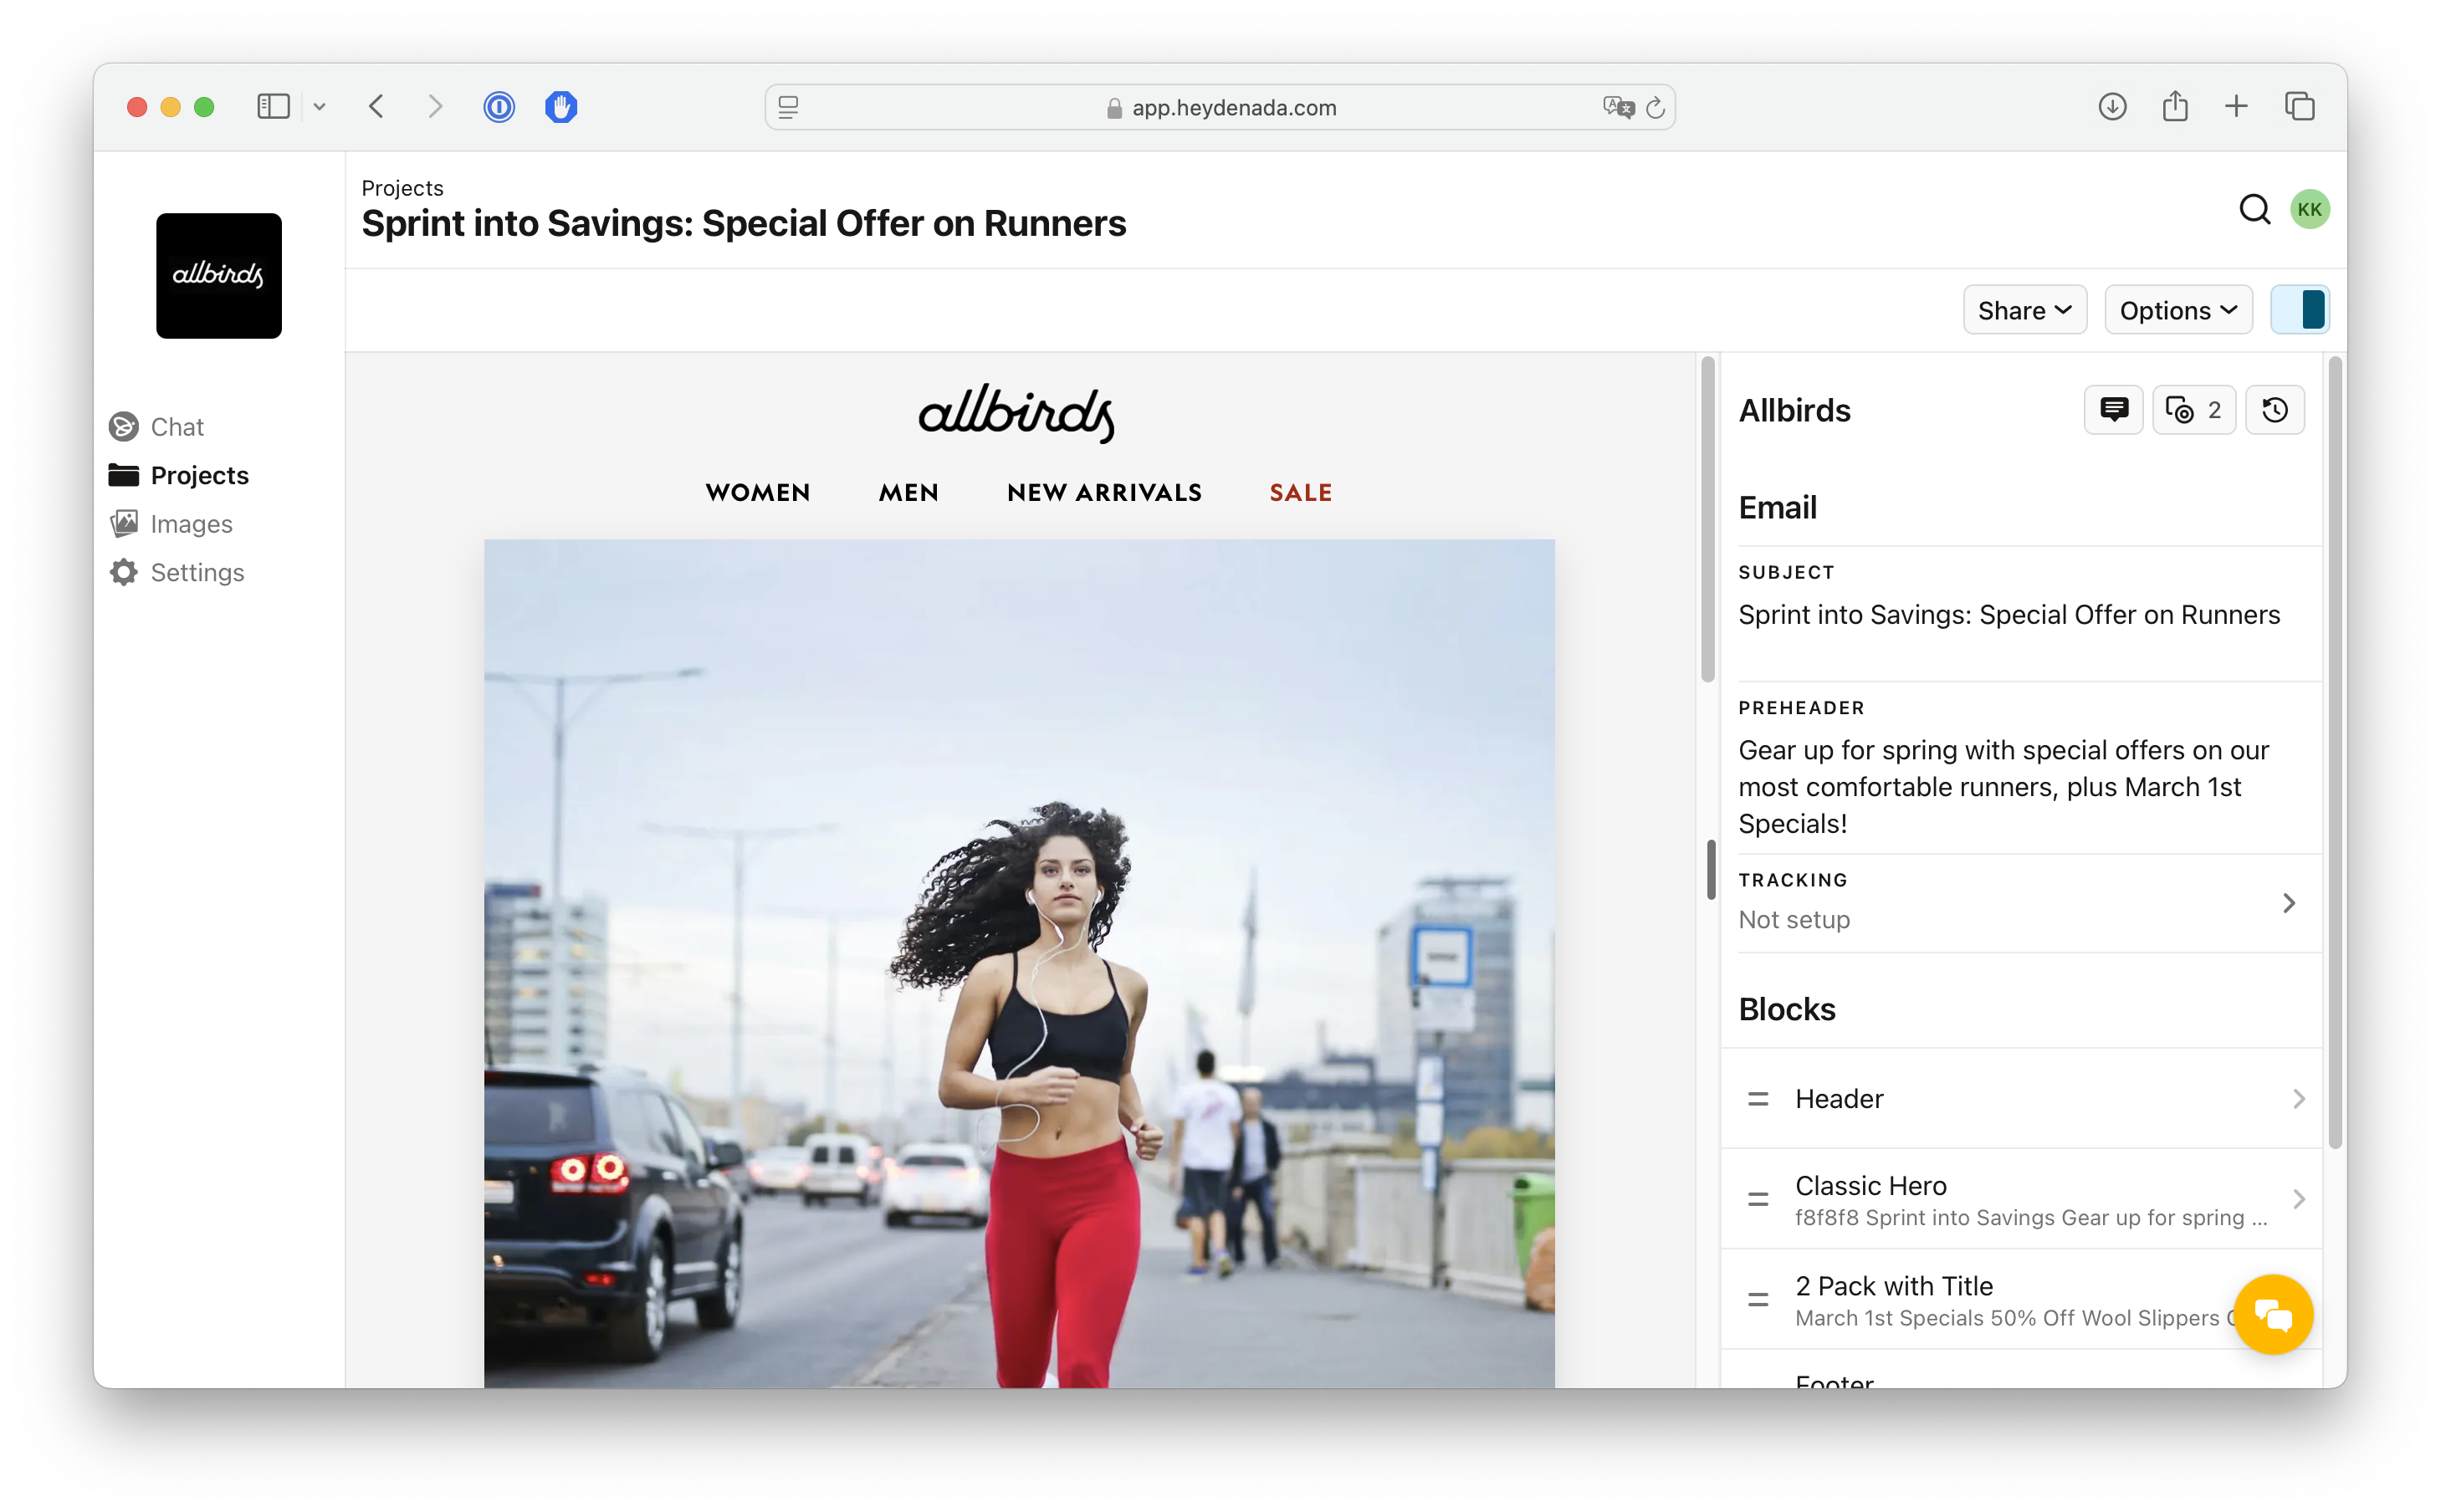The height and width of the screenshot is (1512, 2441).
Task: Open the comments icon in Allbirds panel
Action: (x=2112, y=410)
